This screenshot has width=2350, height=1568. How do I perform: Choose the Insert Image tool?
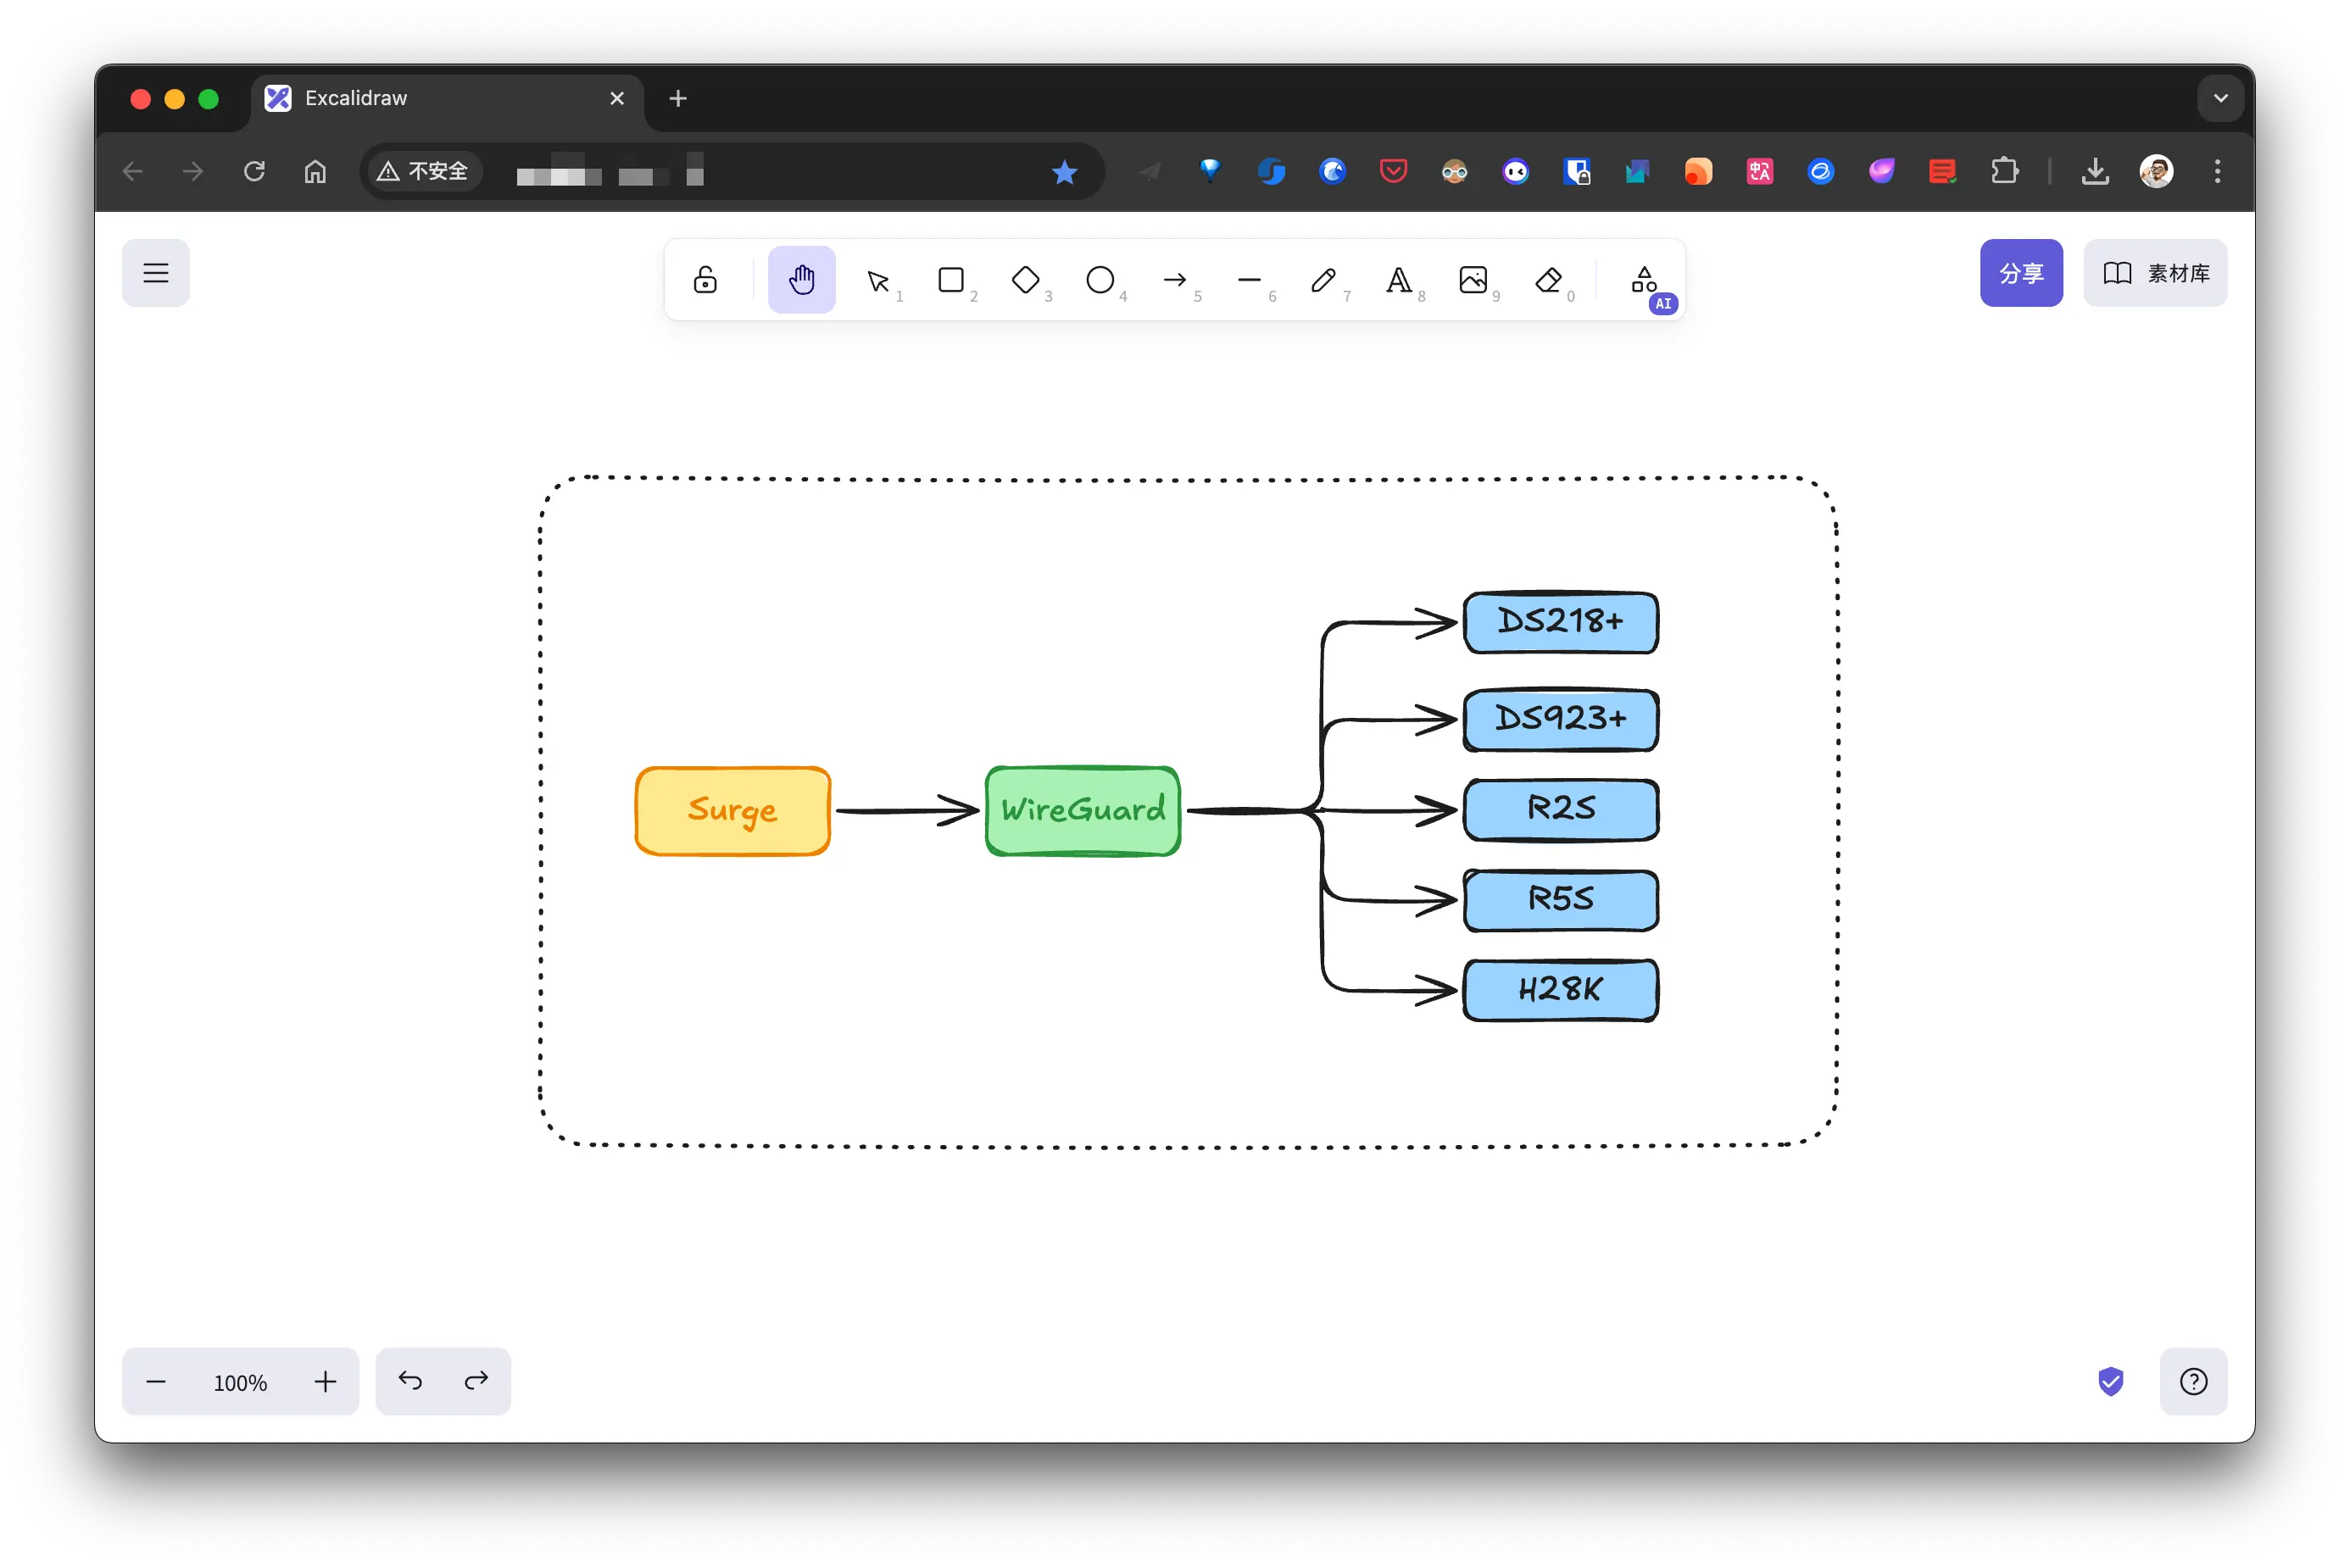coord(1473,280)
